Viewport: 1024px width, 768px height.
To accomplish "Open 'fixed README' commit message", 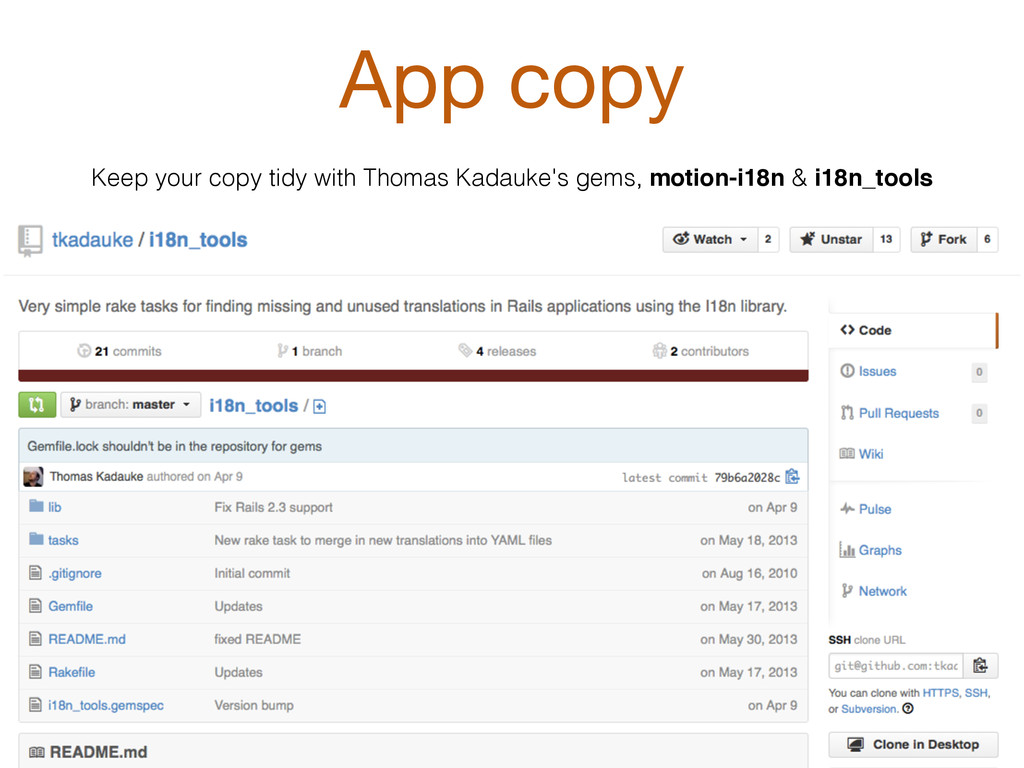I will tap(258, 639).
